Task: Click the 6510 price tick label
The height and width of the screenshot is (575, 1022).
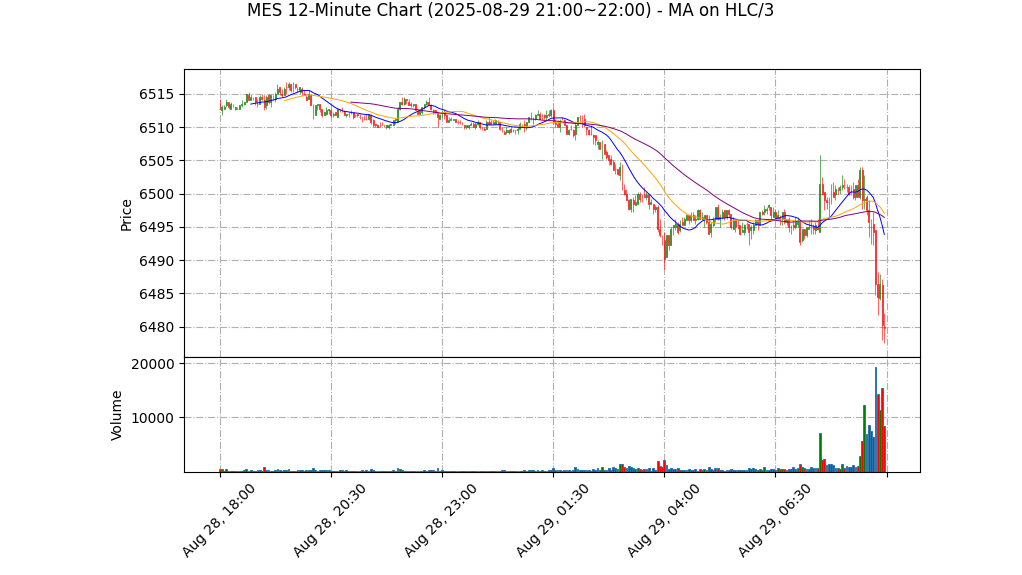Action: (x=156, y=128)
